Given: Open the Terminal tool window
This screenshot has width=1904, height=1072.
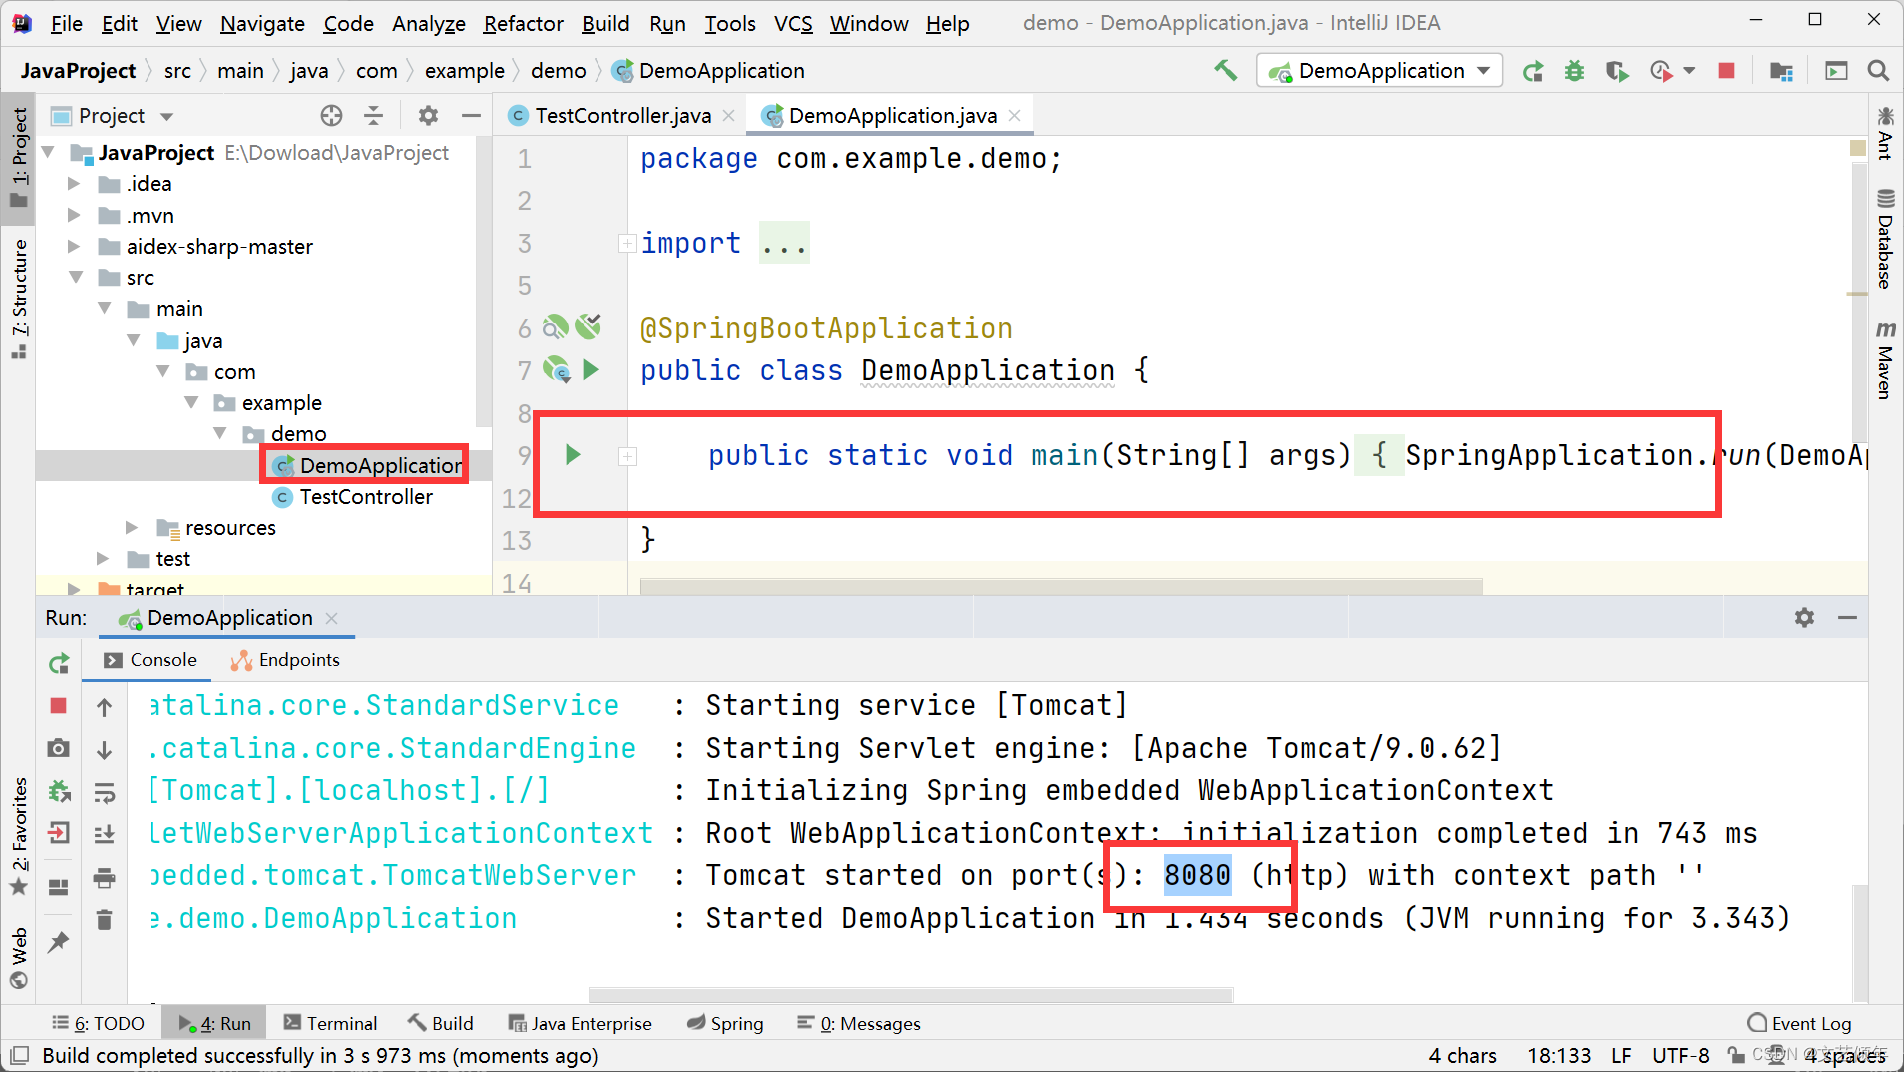Looking at the screenshot, I should (330, 1023).
